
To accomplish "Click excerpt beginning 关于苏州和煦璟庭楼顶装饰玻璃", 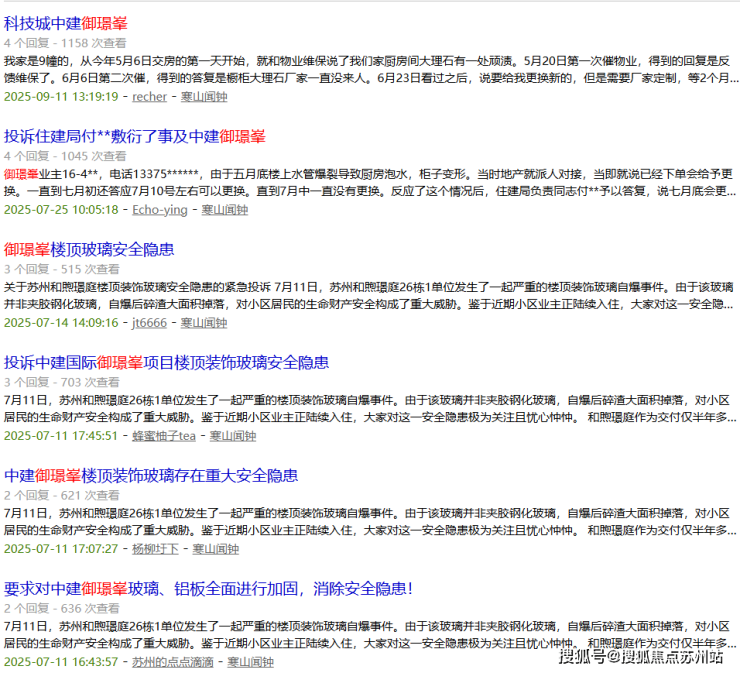I will click(x=370, y=295).
